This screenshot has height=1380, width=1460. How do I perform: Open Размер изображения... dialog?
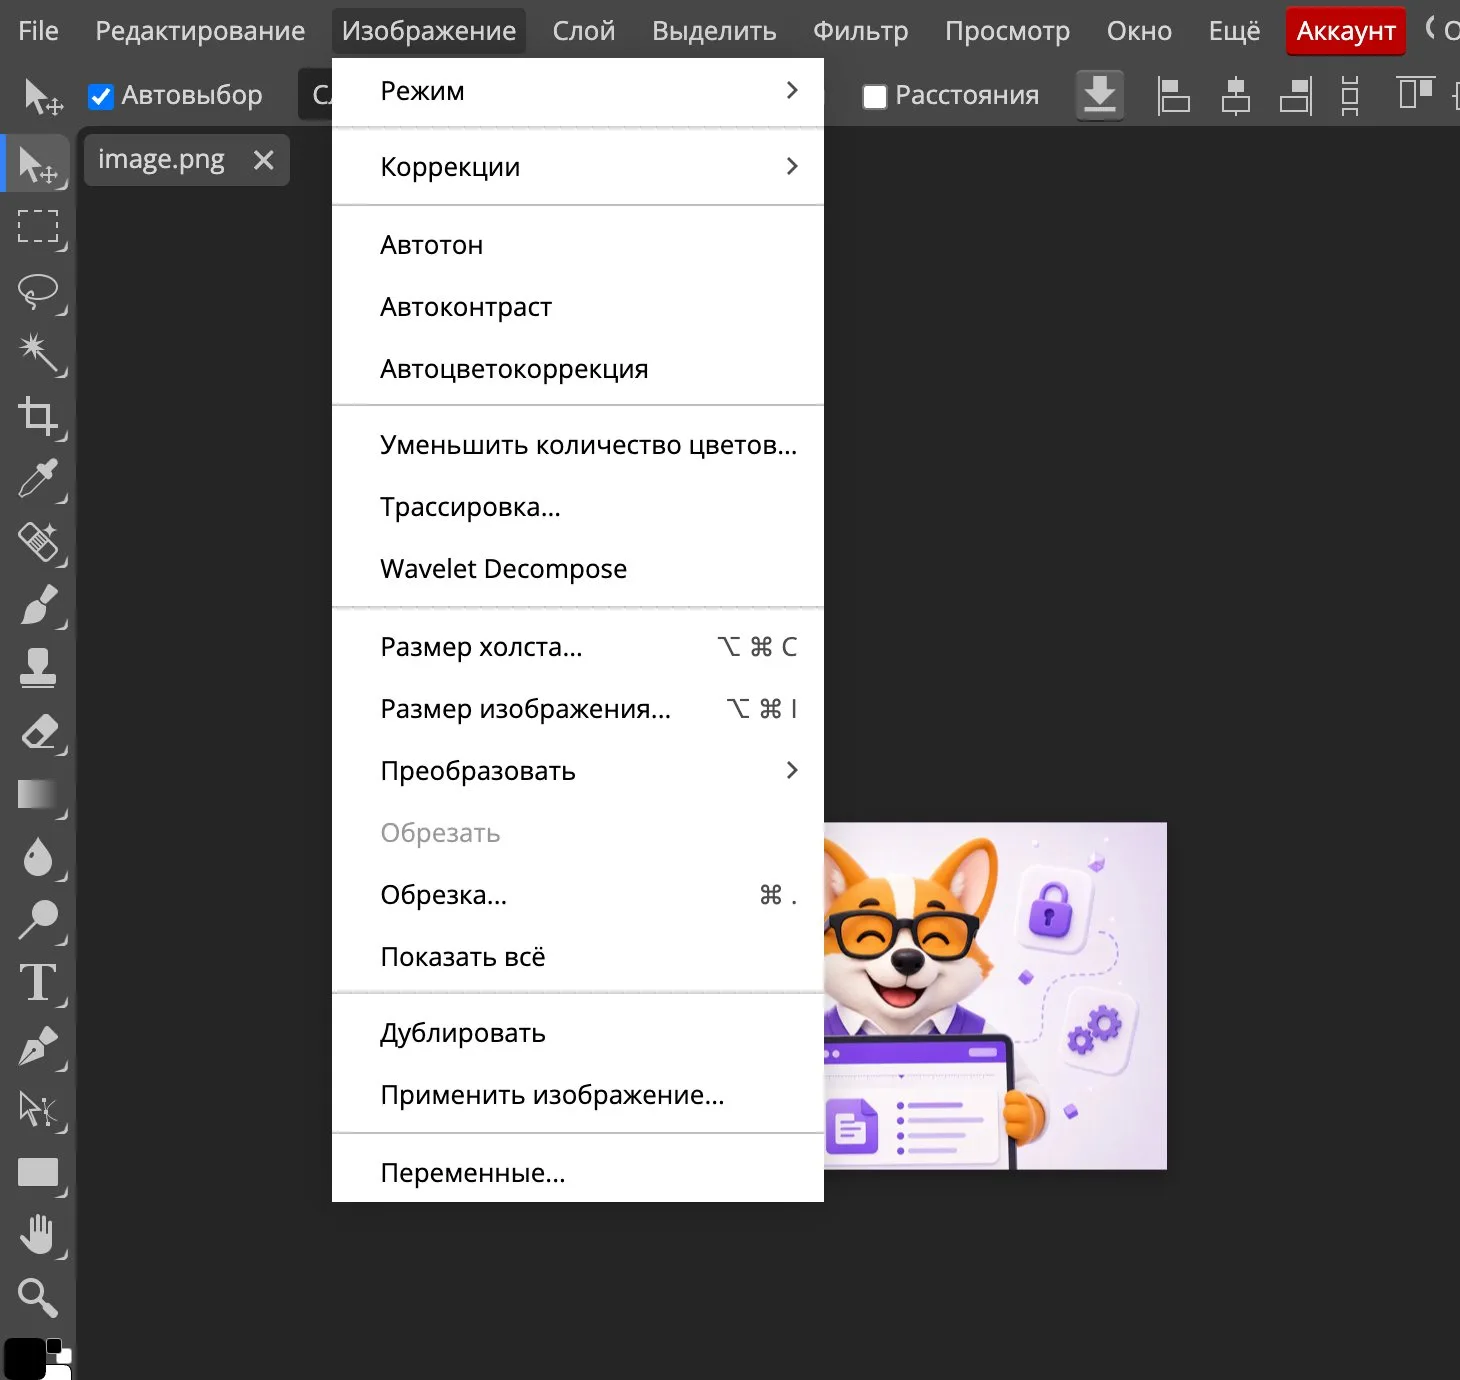[x=578, y=709]
